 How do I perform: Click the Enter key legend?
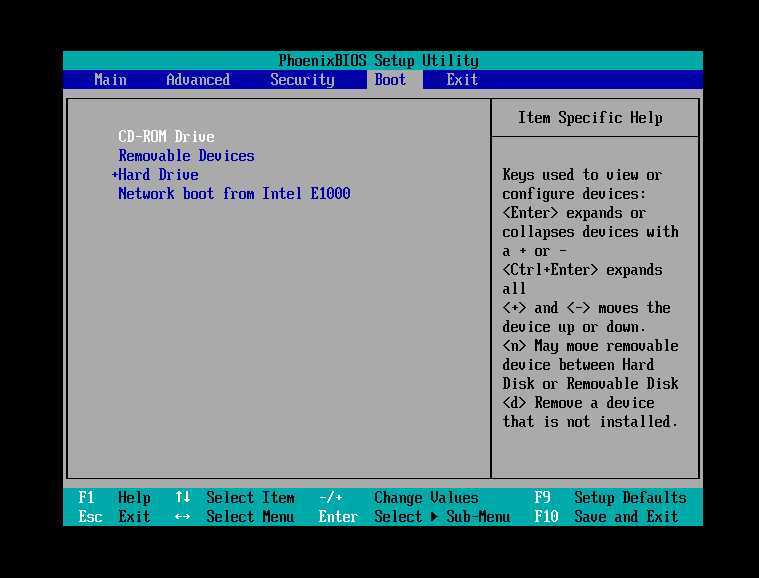click(338, 517)
